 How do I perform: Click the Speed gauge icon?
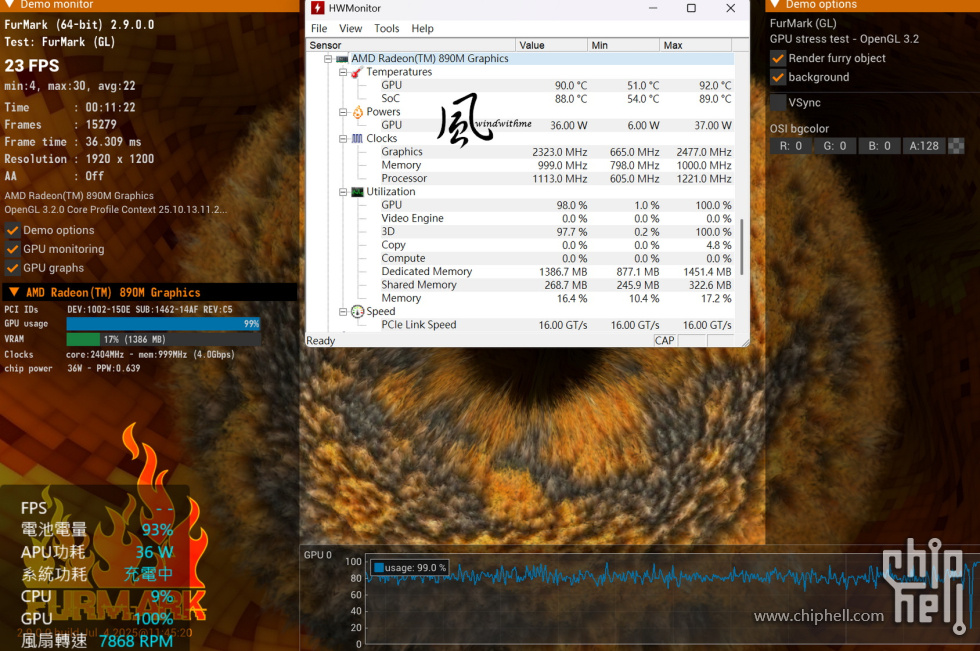[357, 312]
